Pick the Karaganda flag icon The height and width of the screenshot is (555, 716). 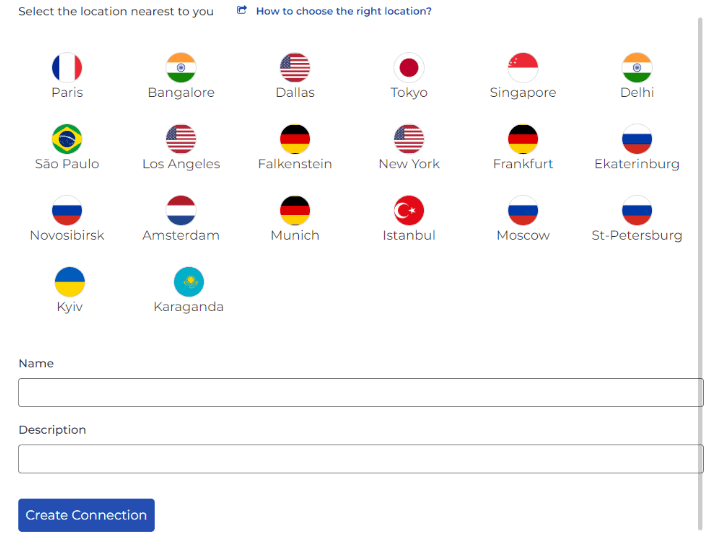(x=189, y=282)
